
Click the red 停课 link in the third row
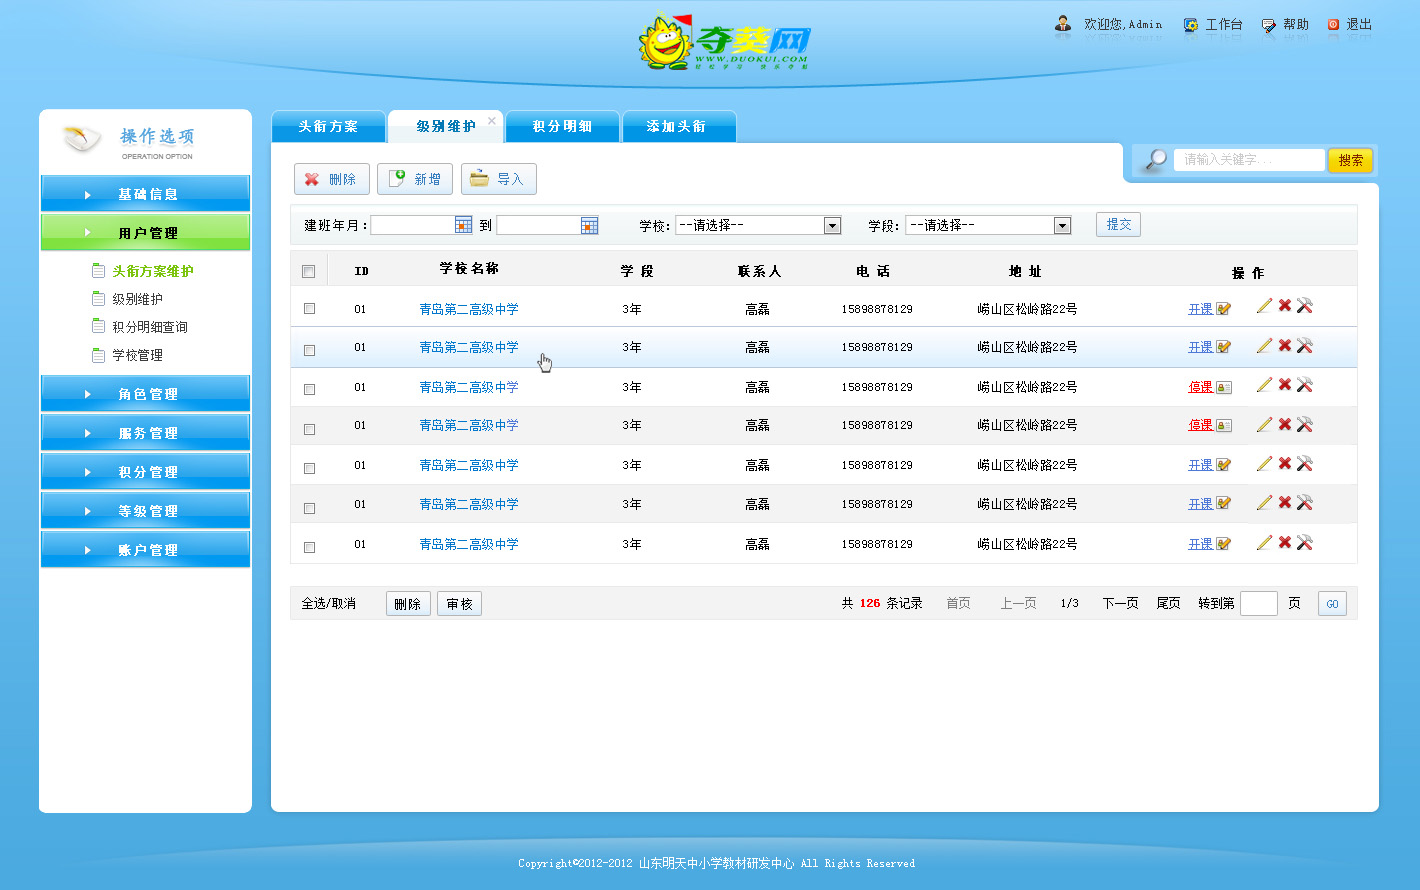pyautogui.click(x=1200, y=387)
